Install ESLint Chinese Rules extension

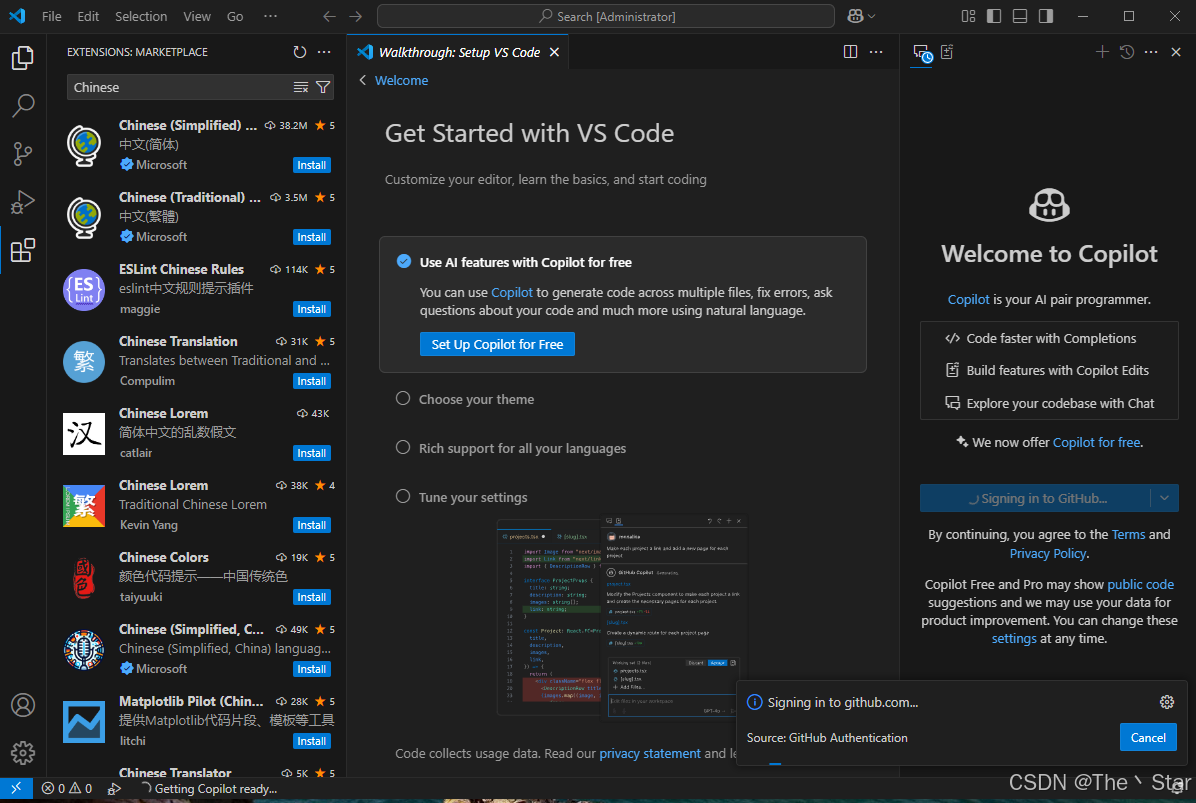(312, 309)
